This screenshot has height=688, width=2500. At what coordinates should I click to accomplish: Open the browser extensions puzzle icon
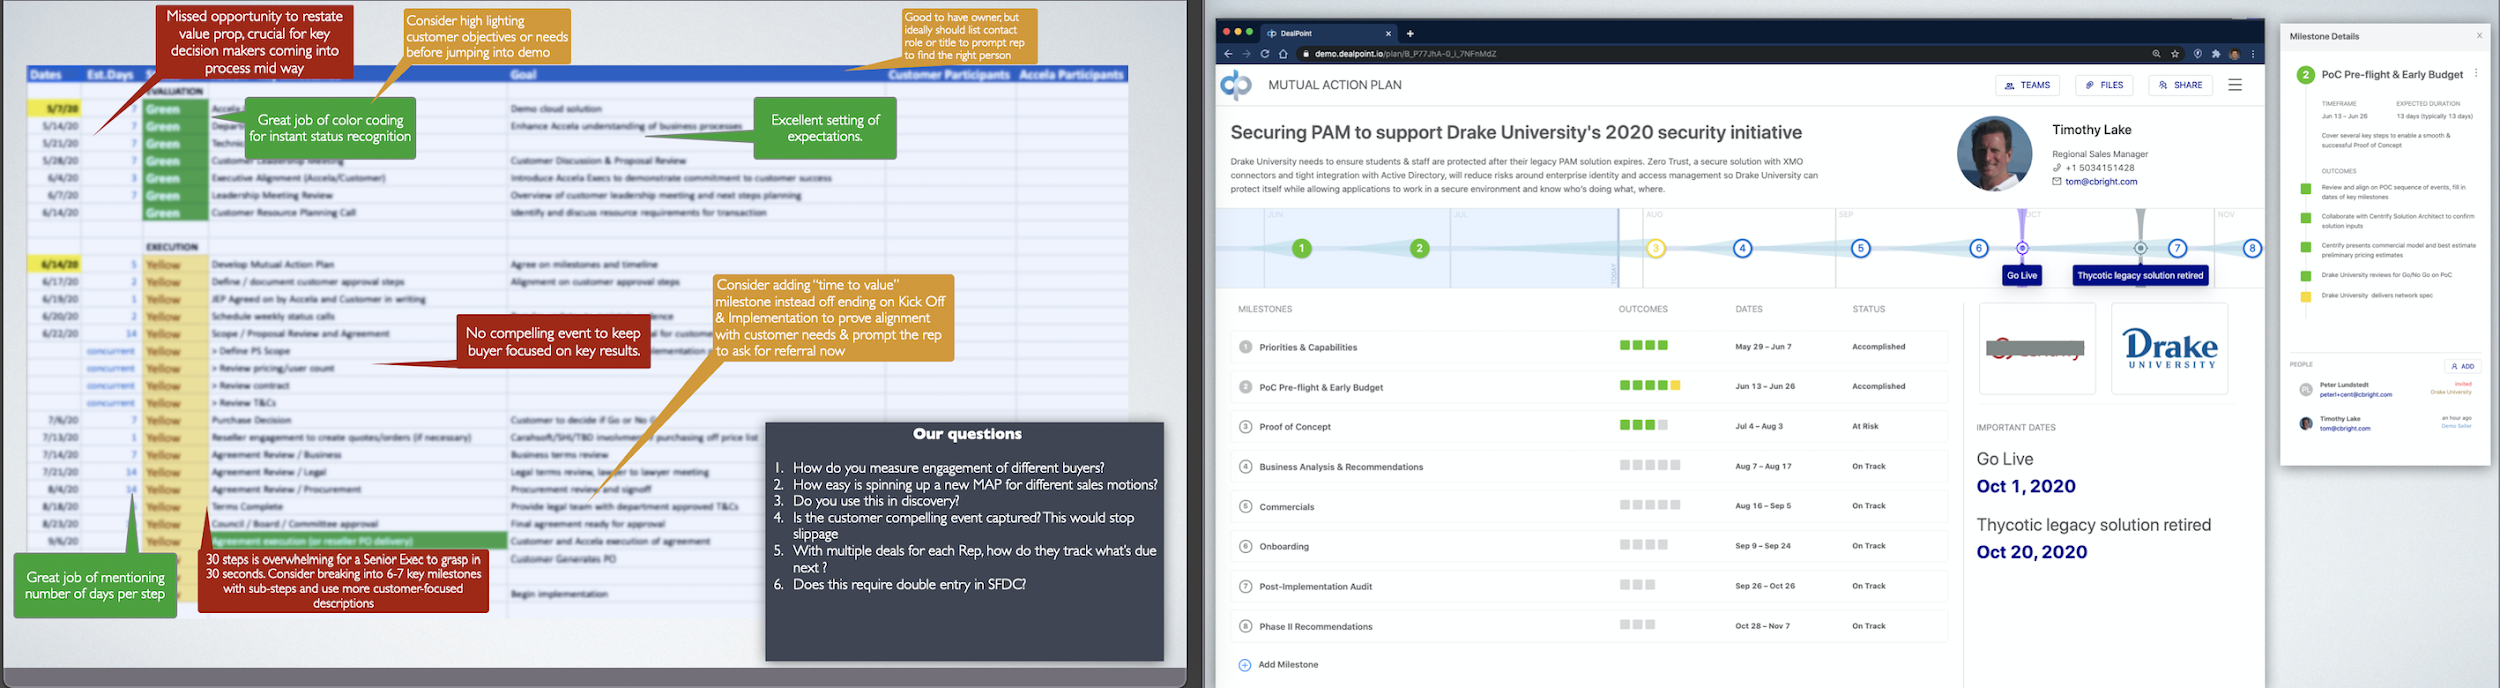(2216, 54)
